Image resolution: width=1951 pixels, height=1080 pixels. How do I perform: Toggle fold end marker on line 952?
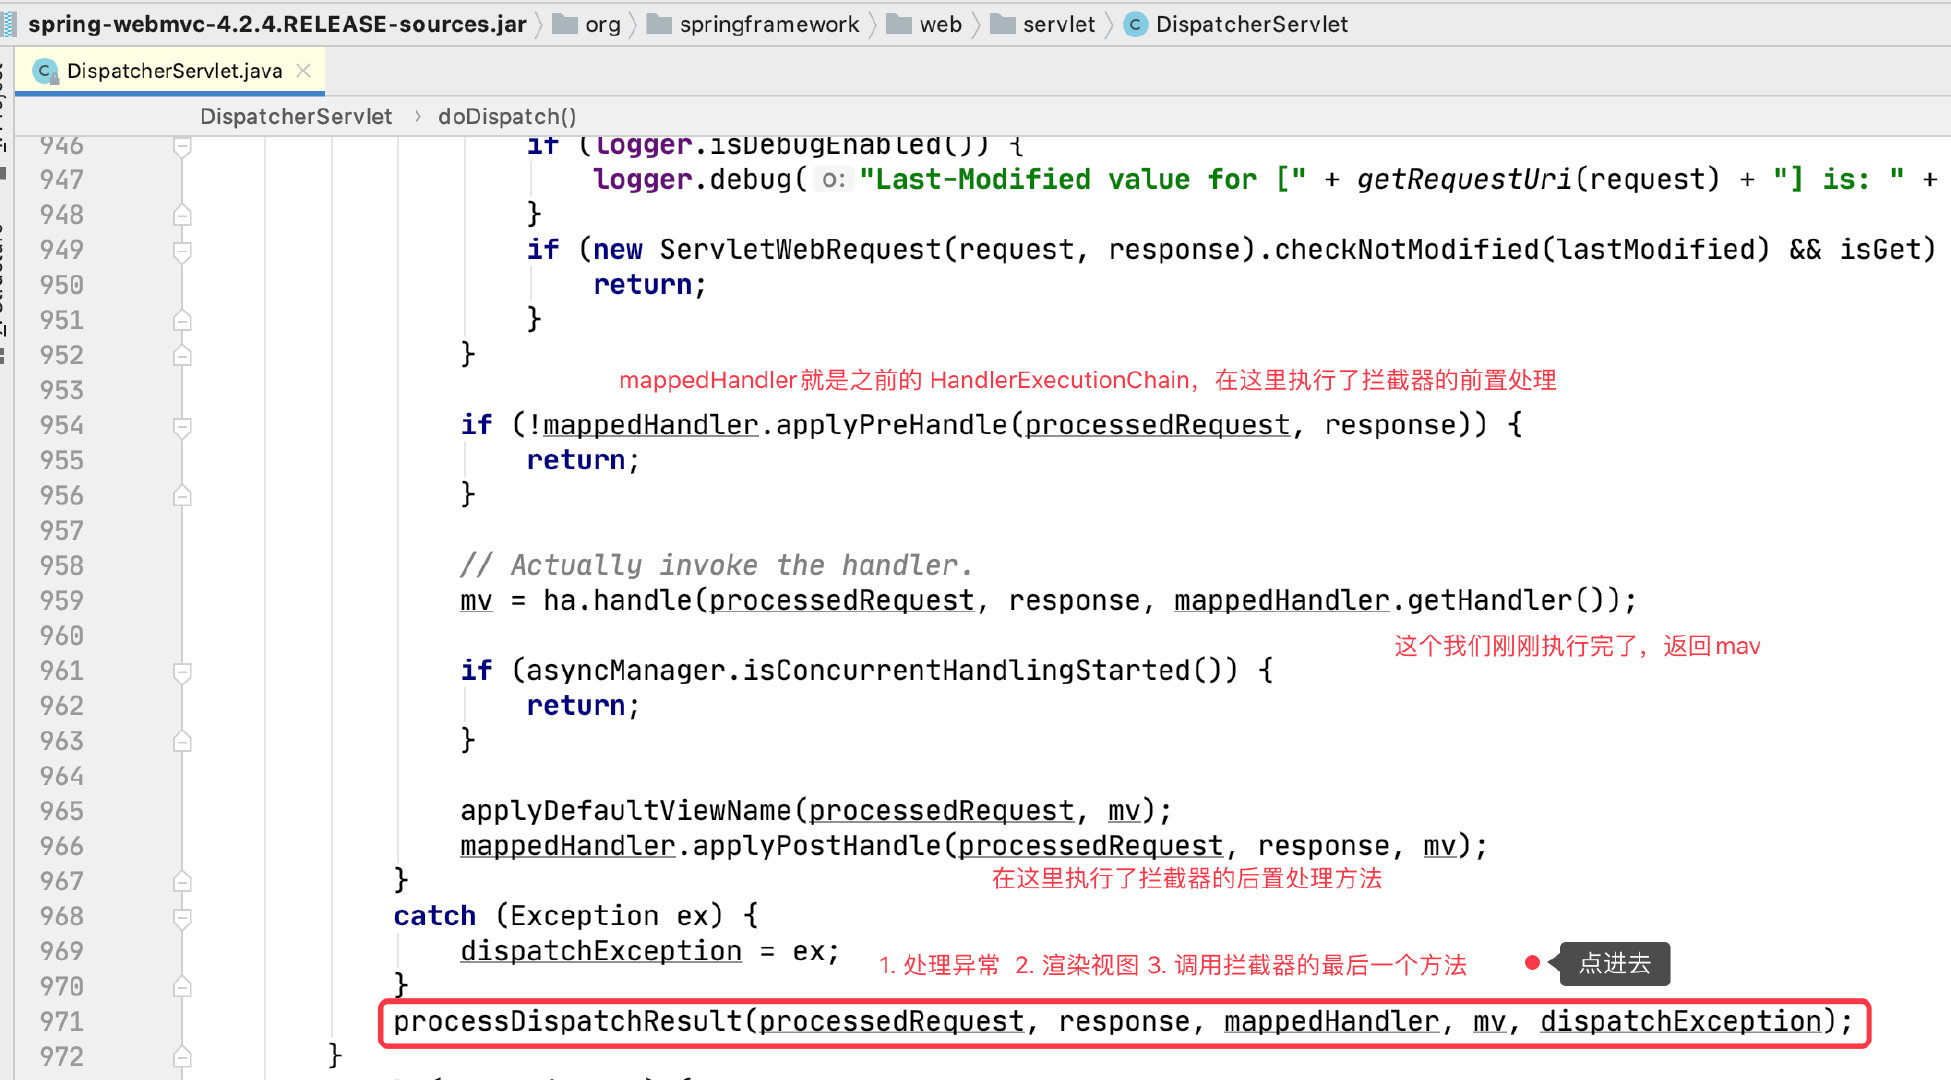coord(182,355)
